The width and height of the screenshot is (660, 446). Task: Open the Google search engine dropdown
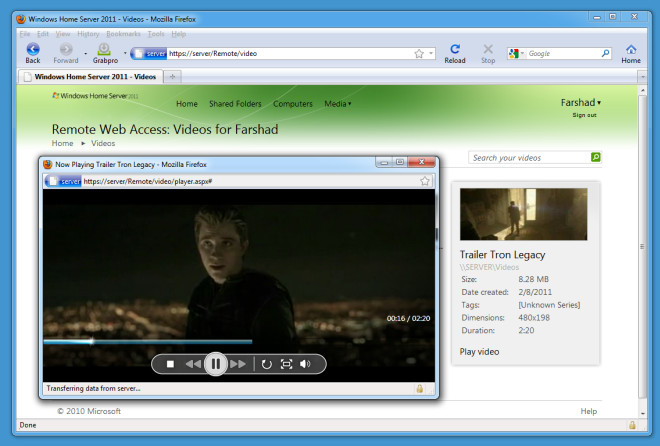point(516,53)
